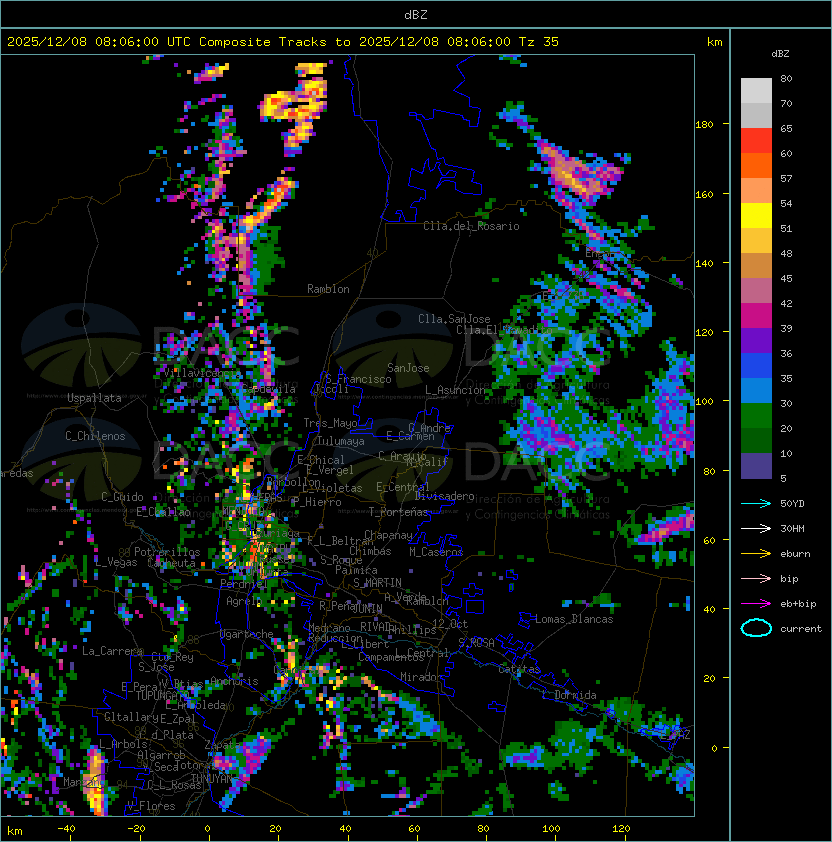The image size is (832, 842).
Task: Click the 'S_ROSA' map label
Action: coord(476,643)
